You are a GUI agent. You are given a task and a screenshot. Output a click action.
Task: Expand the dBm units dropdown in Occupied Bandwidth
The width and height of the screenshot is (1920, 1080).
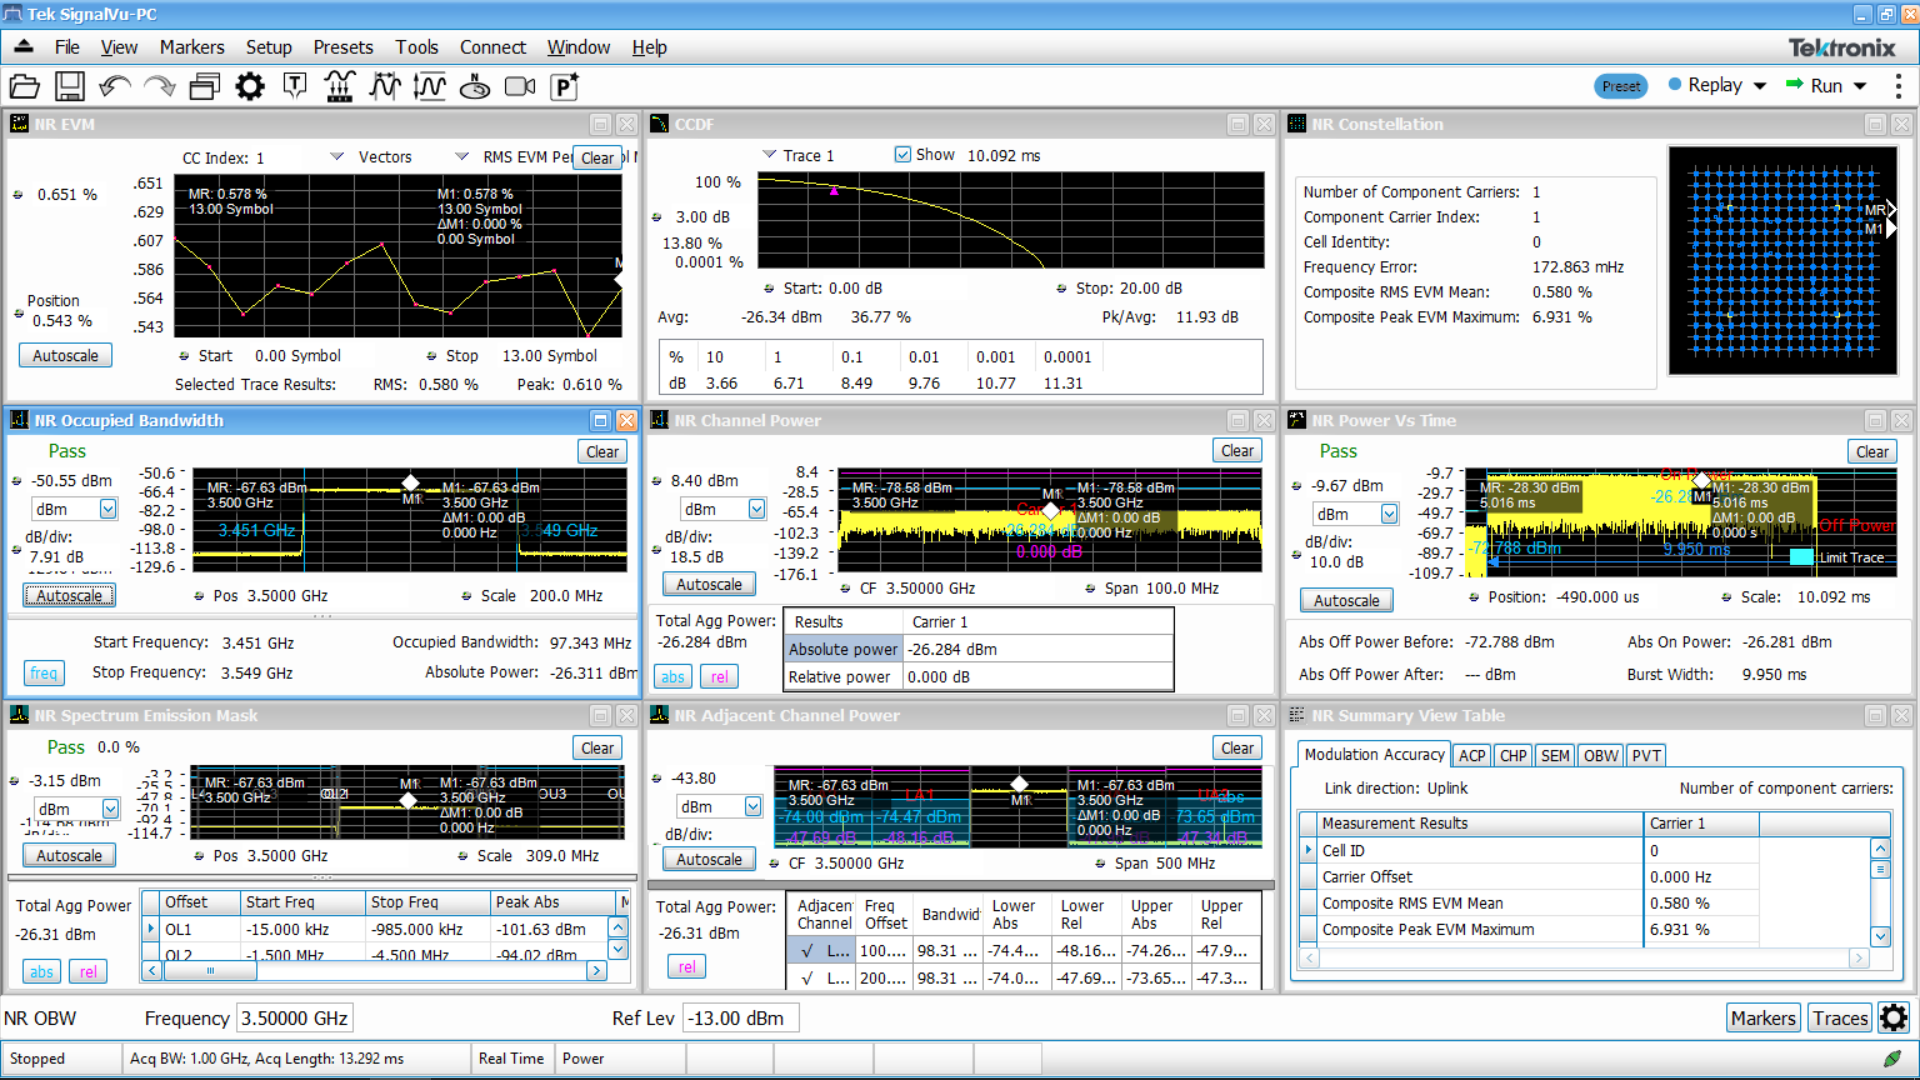tap(107, 509)
